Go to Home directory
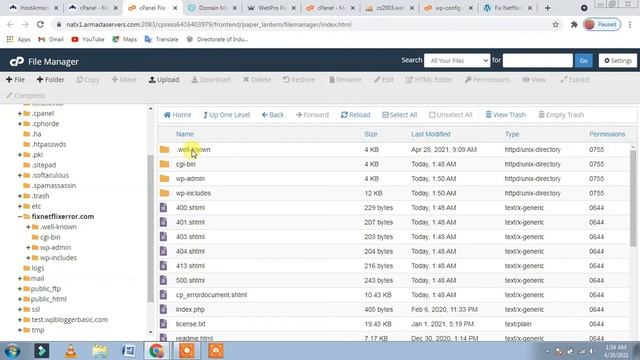The height and width of the screenshot is (360, 640). pyautogui.click(x=177, y=115)
